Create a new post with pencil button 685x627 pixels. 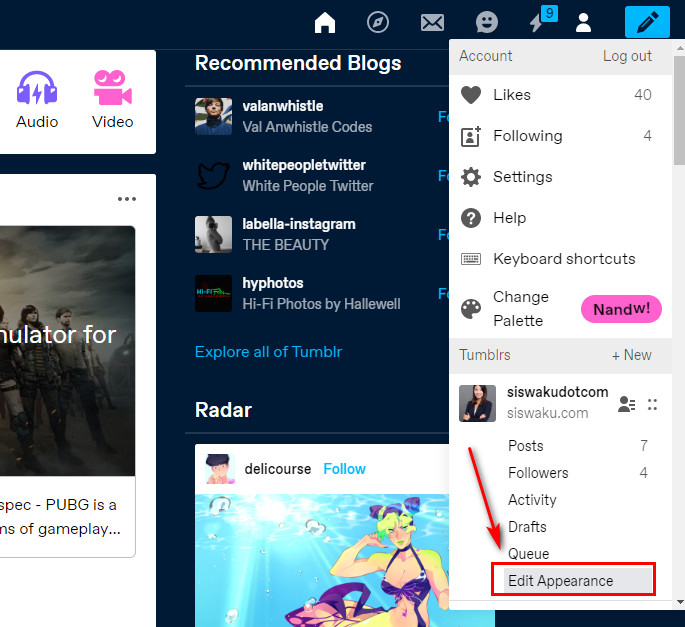tap(647, 22)
